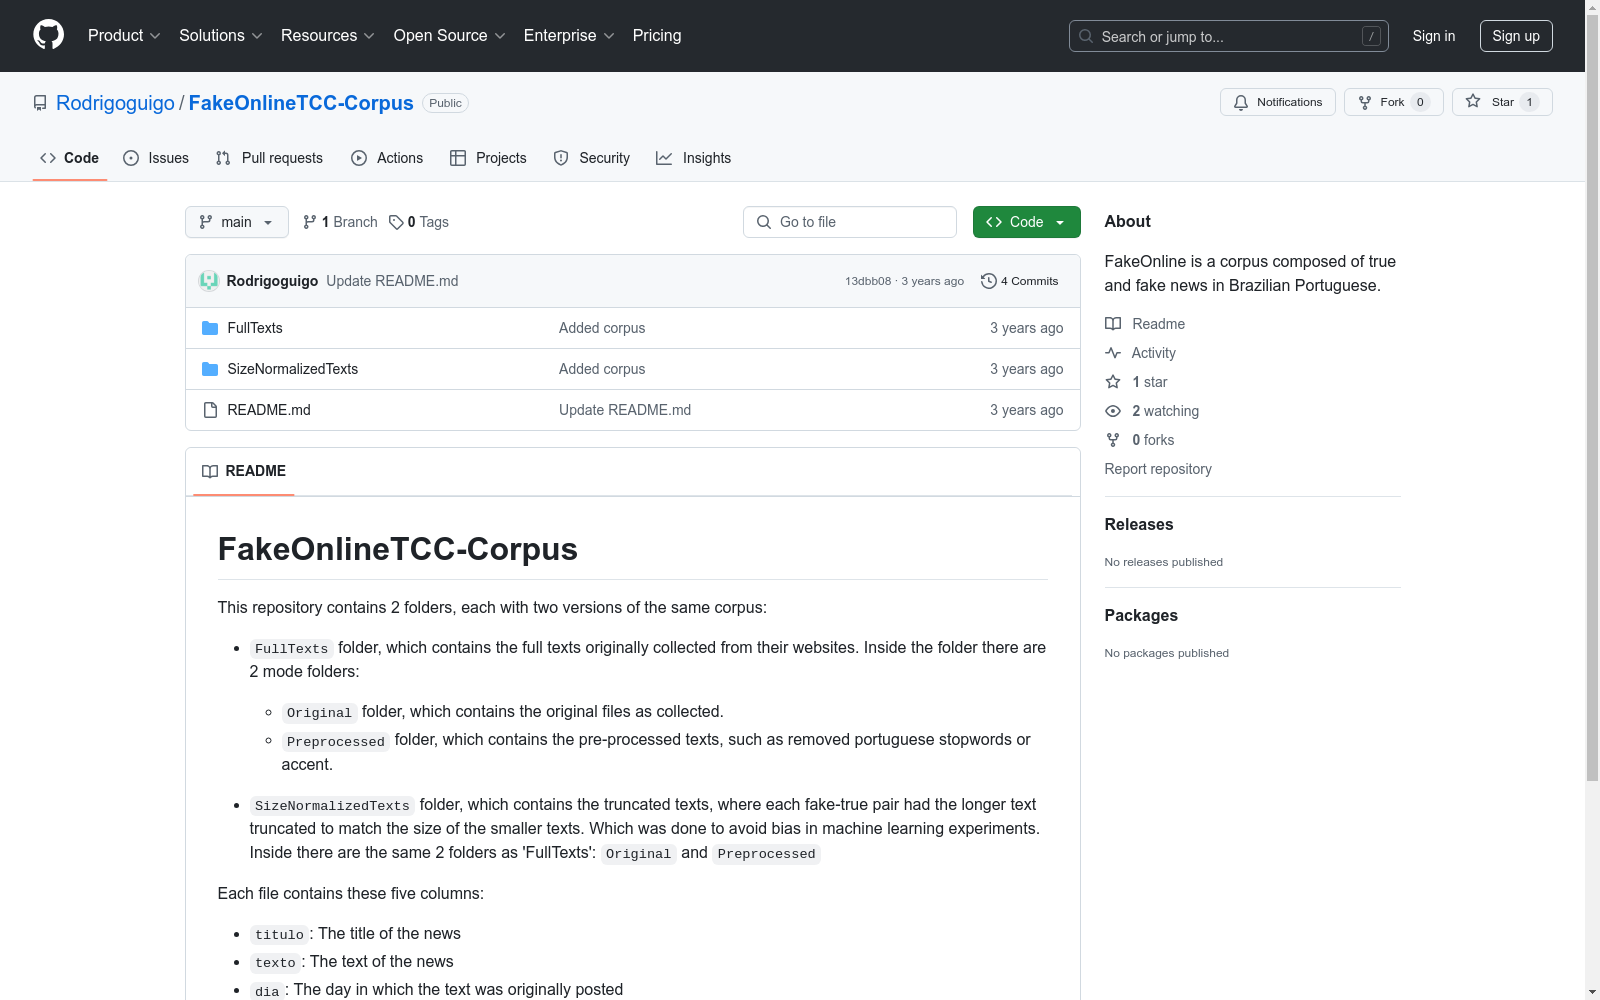Open the latest commit message Update README.md
Image resolution: width=1600 pixels, height=1000 pixels.
tap(392, 281)
